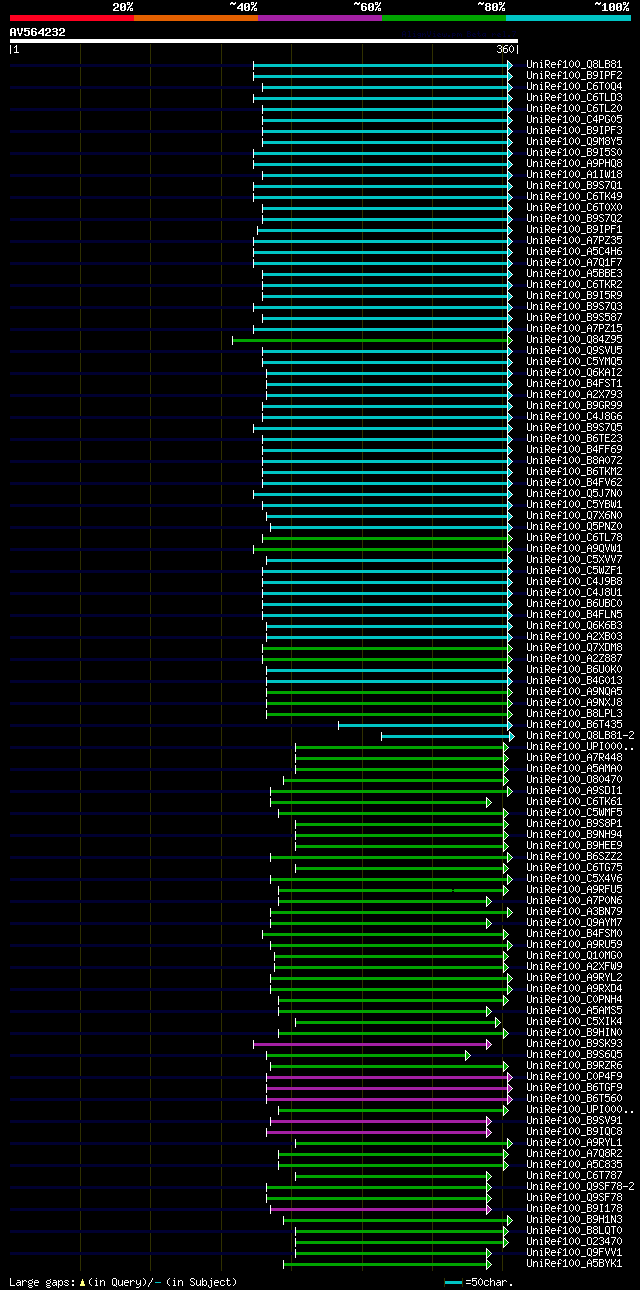Open UniRef100_B6T560 label
Screen dimensions: 640x1290
point(574,1099)
